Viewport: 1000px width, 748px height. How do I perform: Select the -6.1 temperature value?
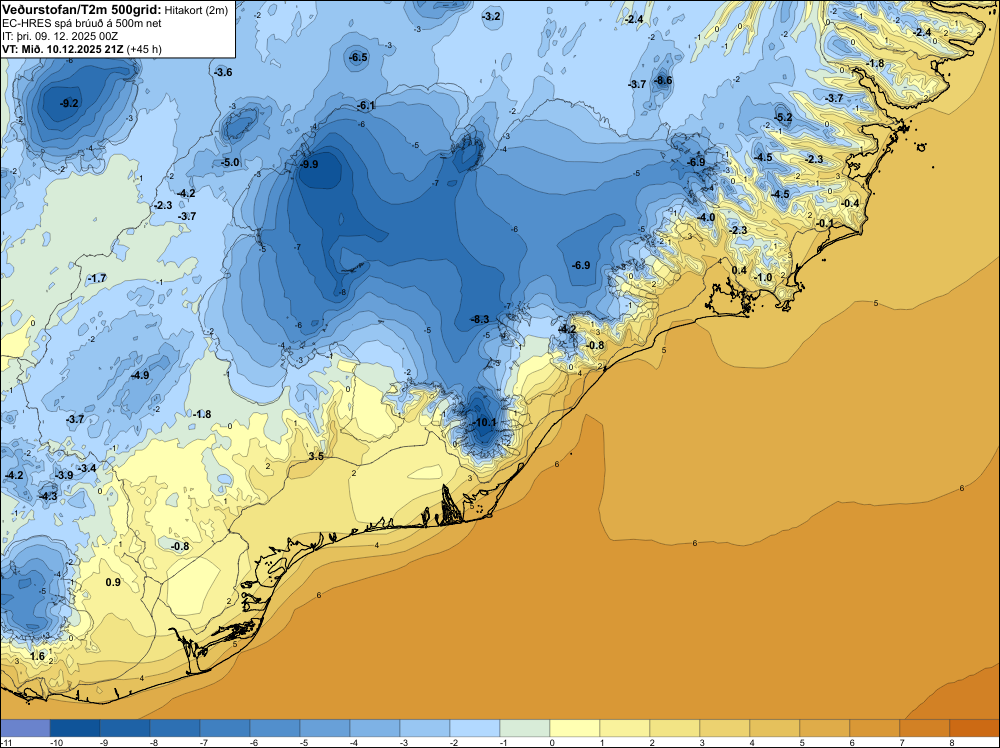point(366,105)
